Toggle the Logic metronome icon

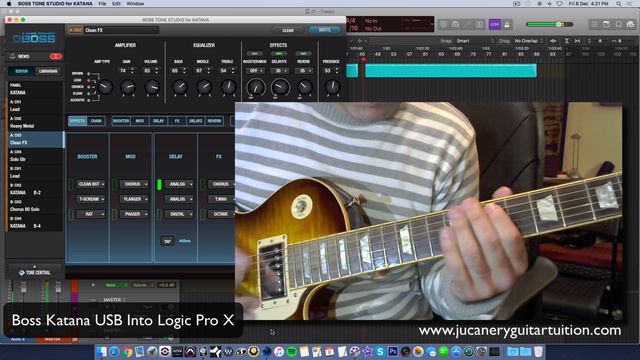pyautogui.click(x=507, y=24)
